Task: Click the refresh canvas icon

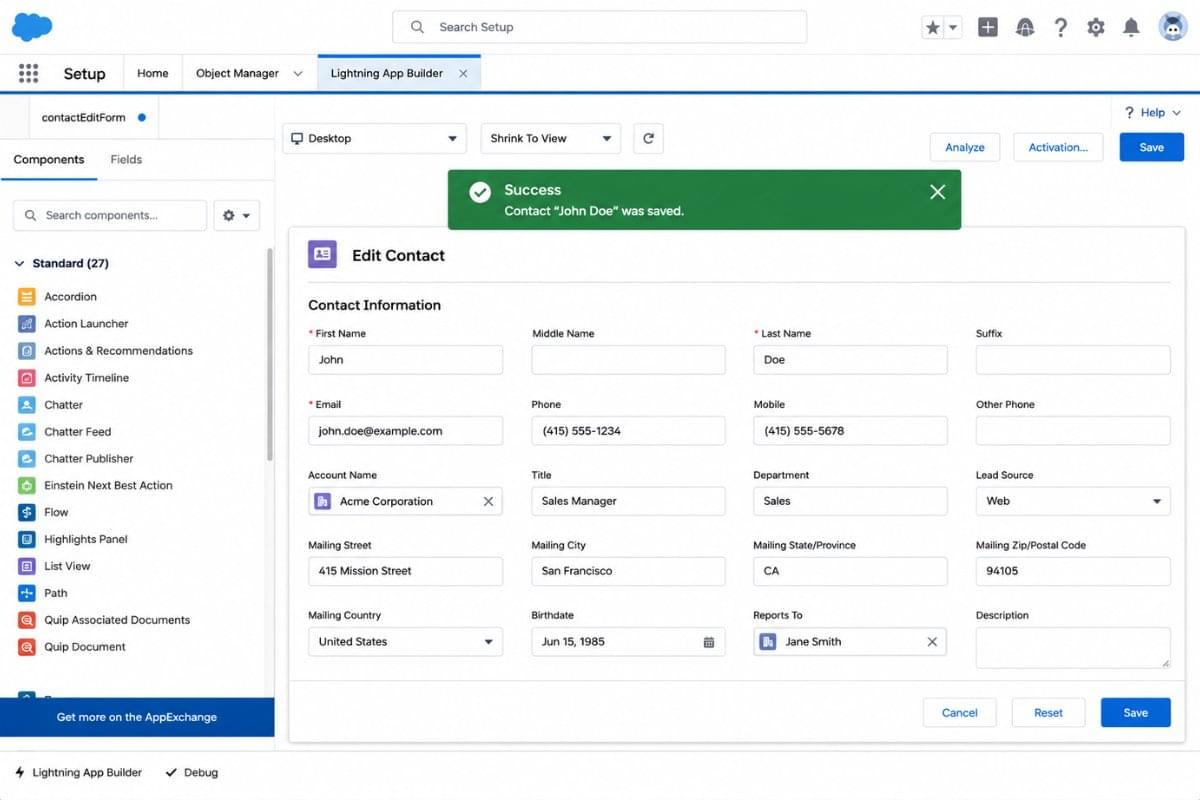Action: tap(648, 138)
